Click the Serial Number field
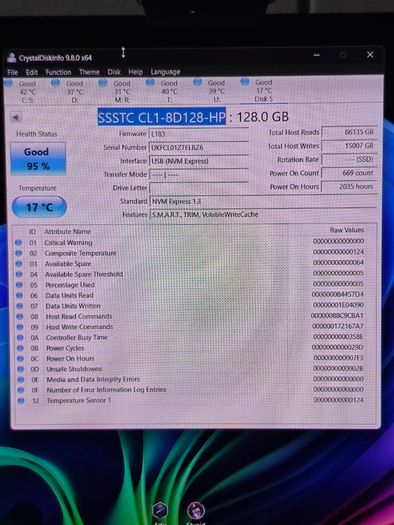394x525 pixels. (199, 147)
